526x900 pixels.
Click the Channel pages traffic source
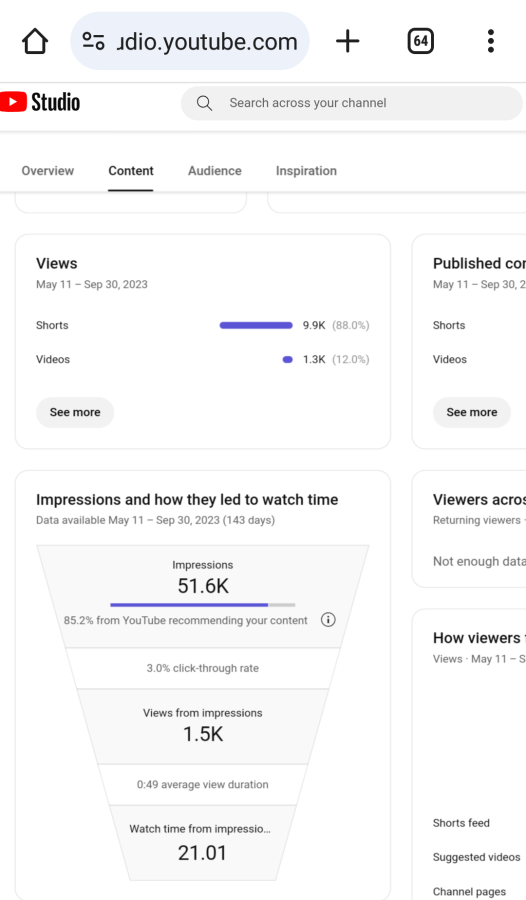pyautogui.click(x=470, y=892)
